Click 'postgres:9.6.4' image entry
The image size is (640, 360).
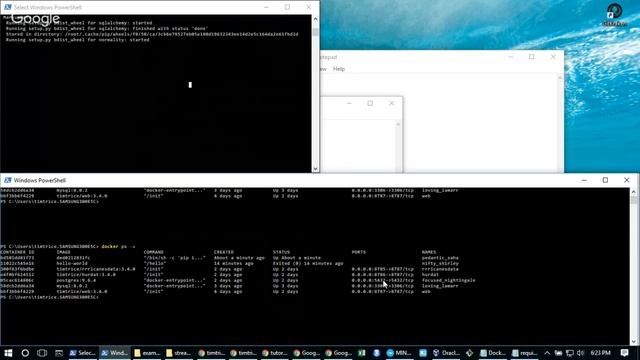click(x=76, y=280)
